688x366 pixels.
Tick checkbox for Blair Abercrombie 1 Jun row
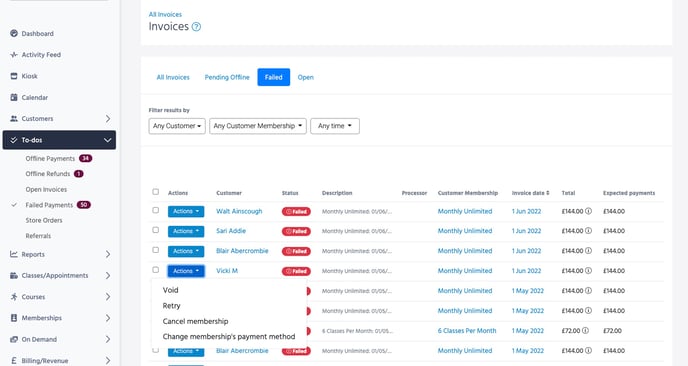click(x=155, y=250)
